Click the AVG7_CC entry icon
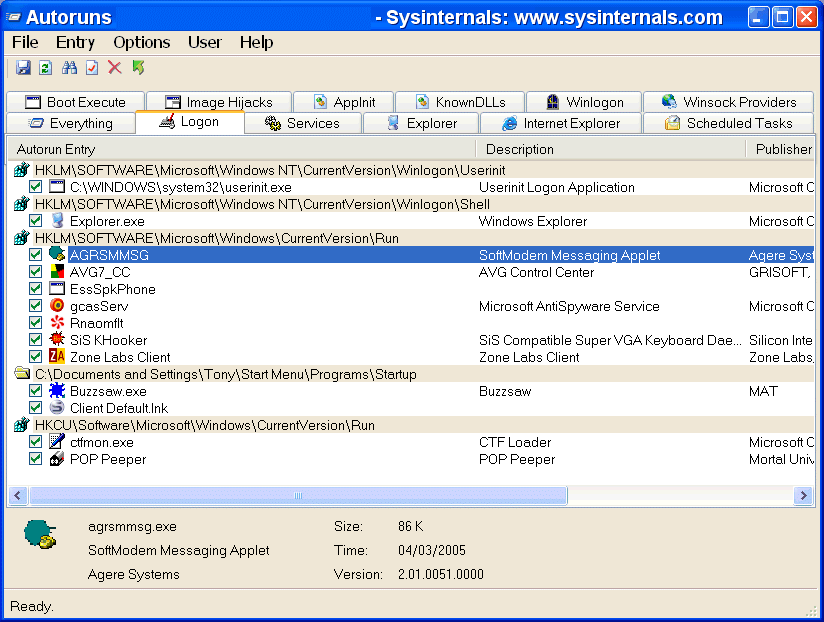 [57, 272]
